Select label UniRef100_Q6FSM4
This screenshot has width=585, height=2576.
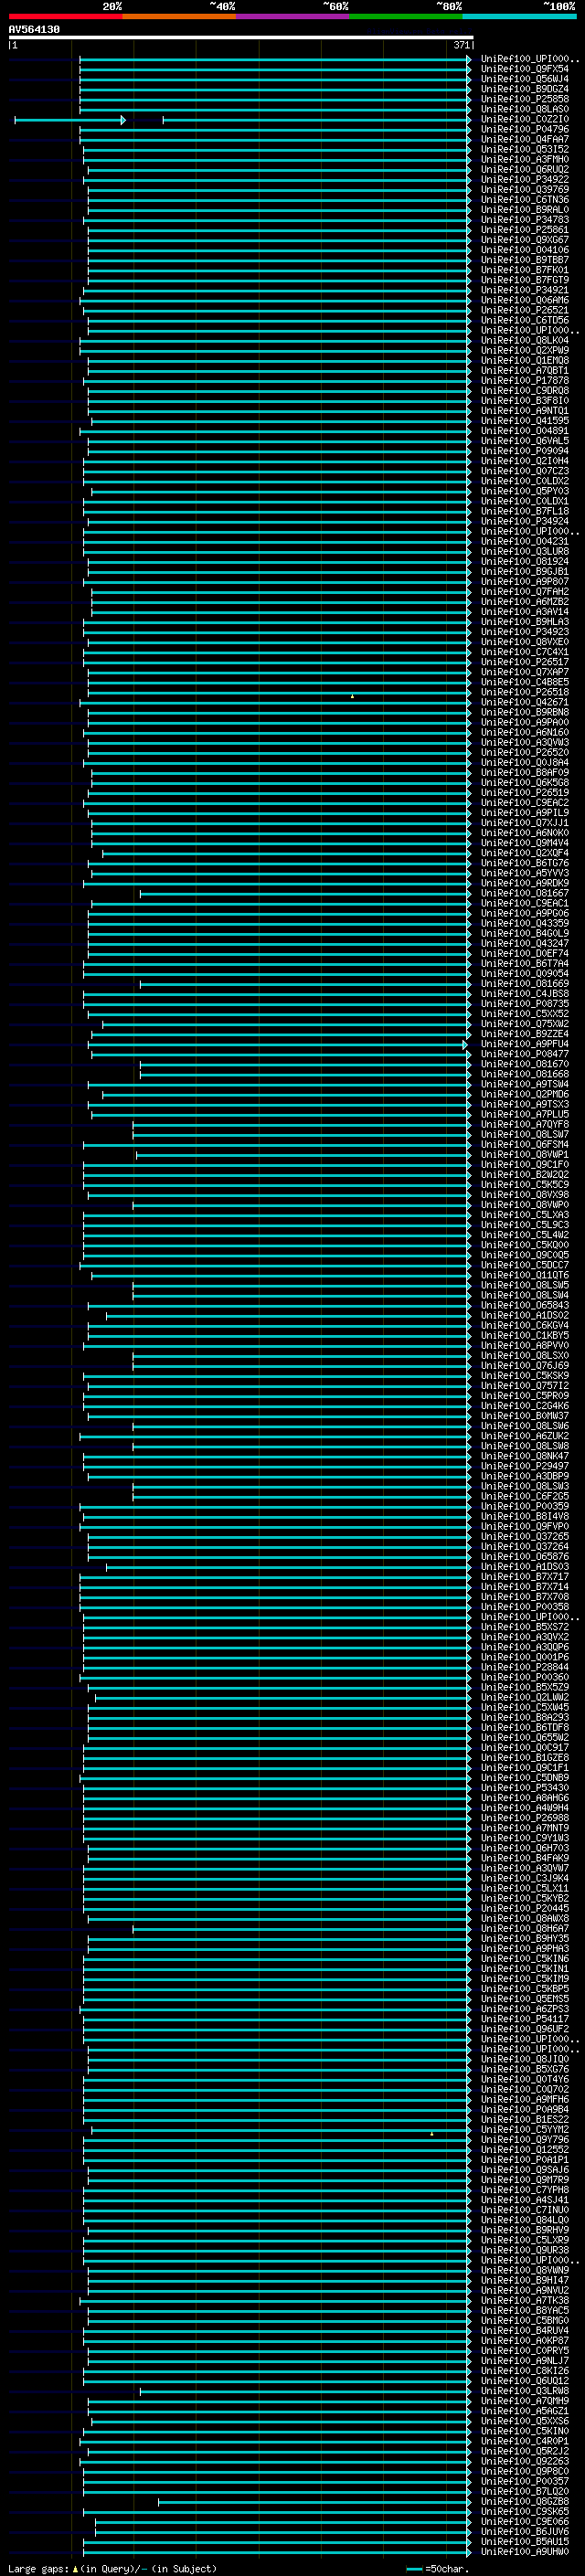pos(525,1144)
